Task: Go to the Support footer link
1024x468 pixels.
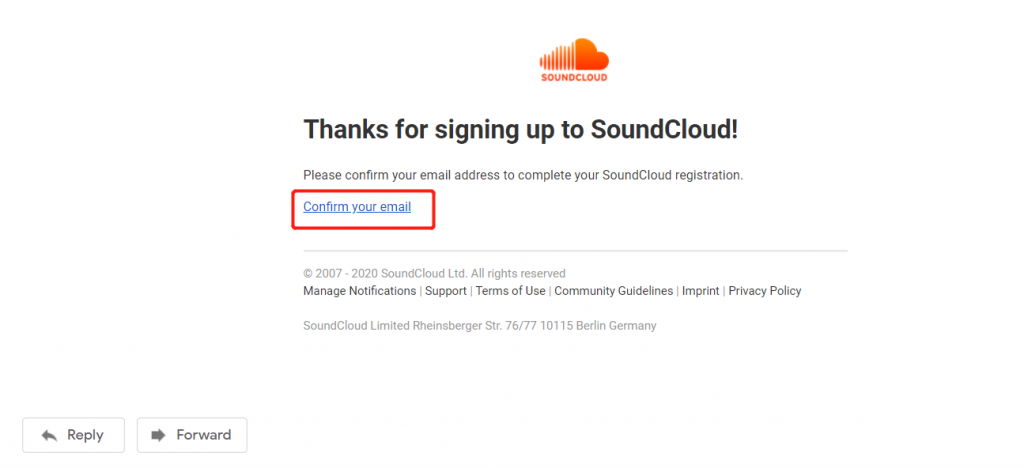Action: (445, 291)
